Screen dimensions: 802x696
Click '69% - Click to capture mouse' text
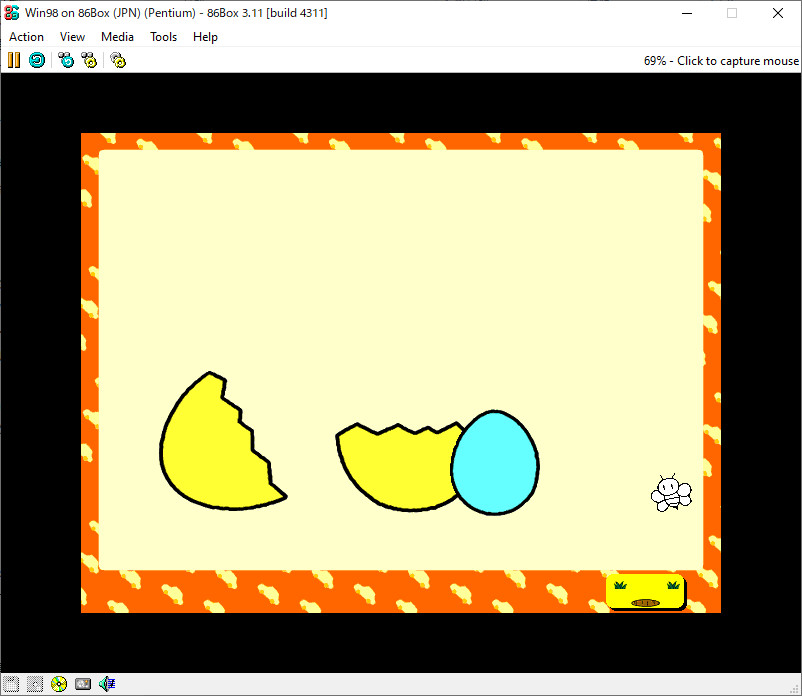click(721, 61)
